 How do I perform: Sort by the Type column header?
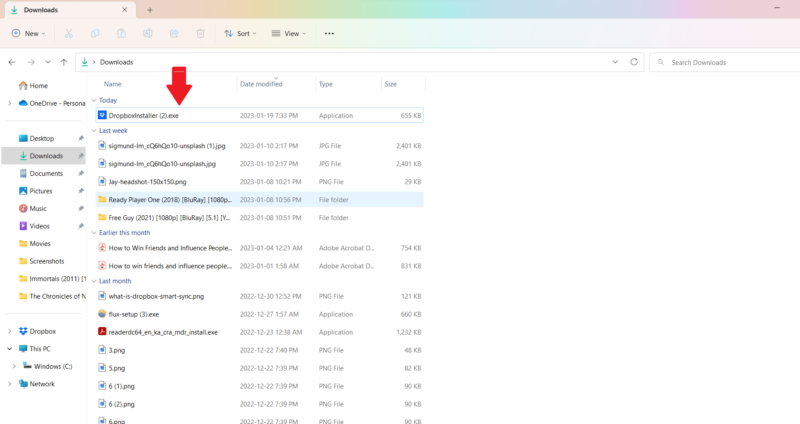tap(326, 84)
